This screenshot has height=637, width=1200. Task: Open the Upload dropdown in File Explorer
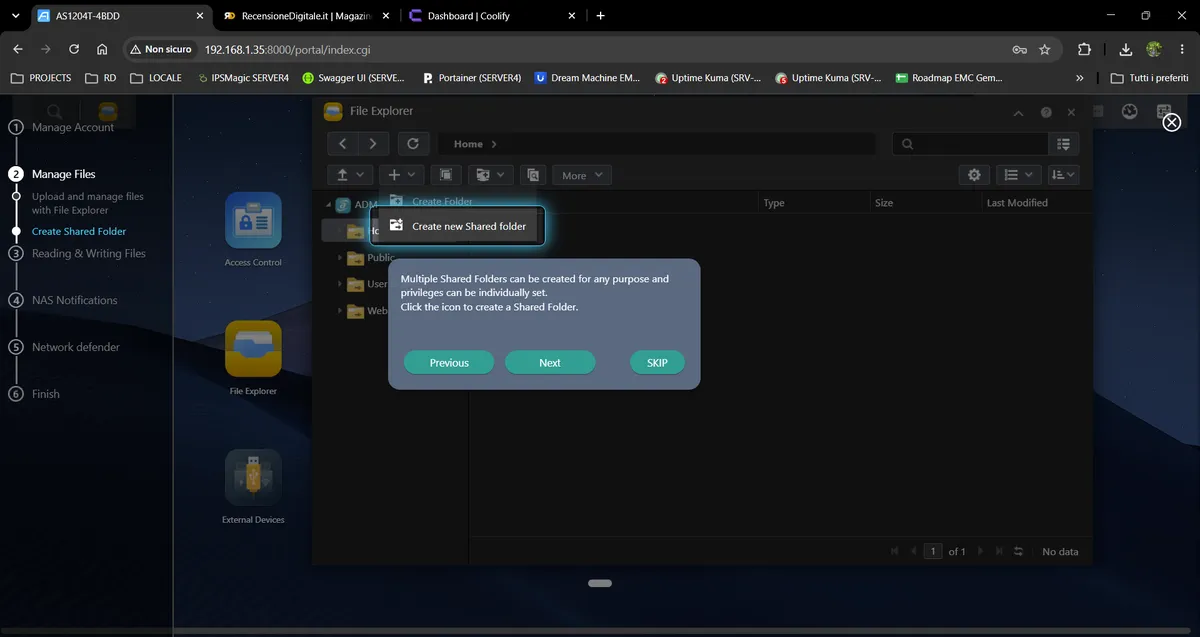point(350,175)
